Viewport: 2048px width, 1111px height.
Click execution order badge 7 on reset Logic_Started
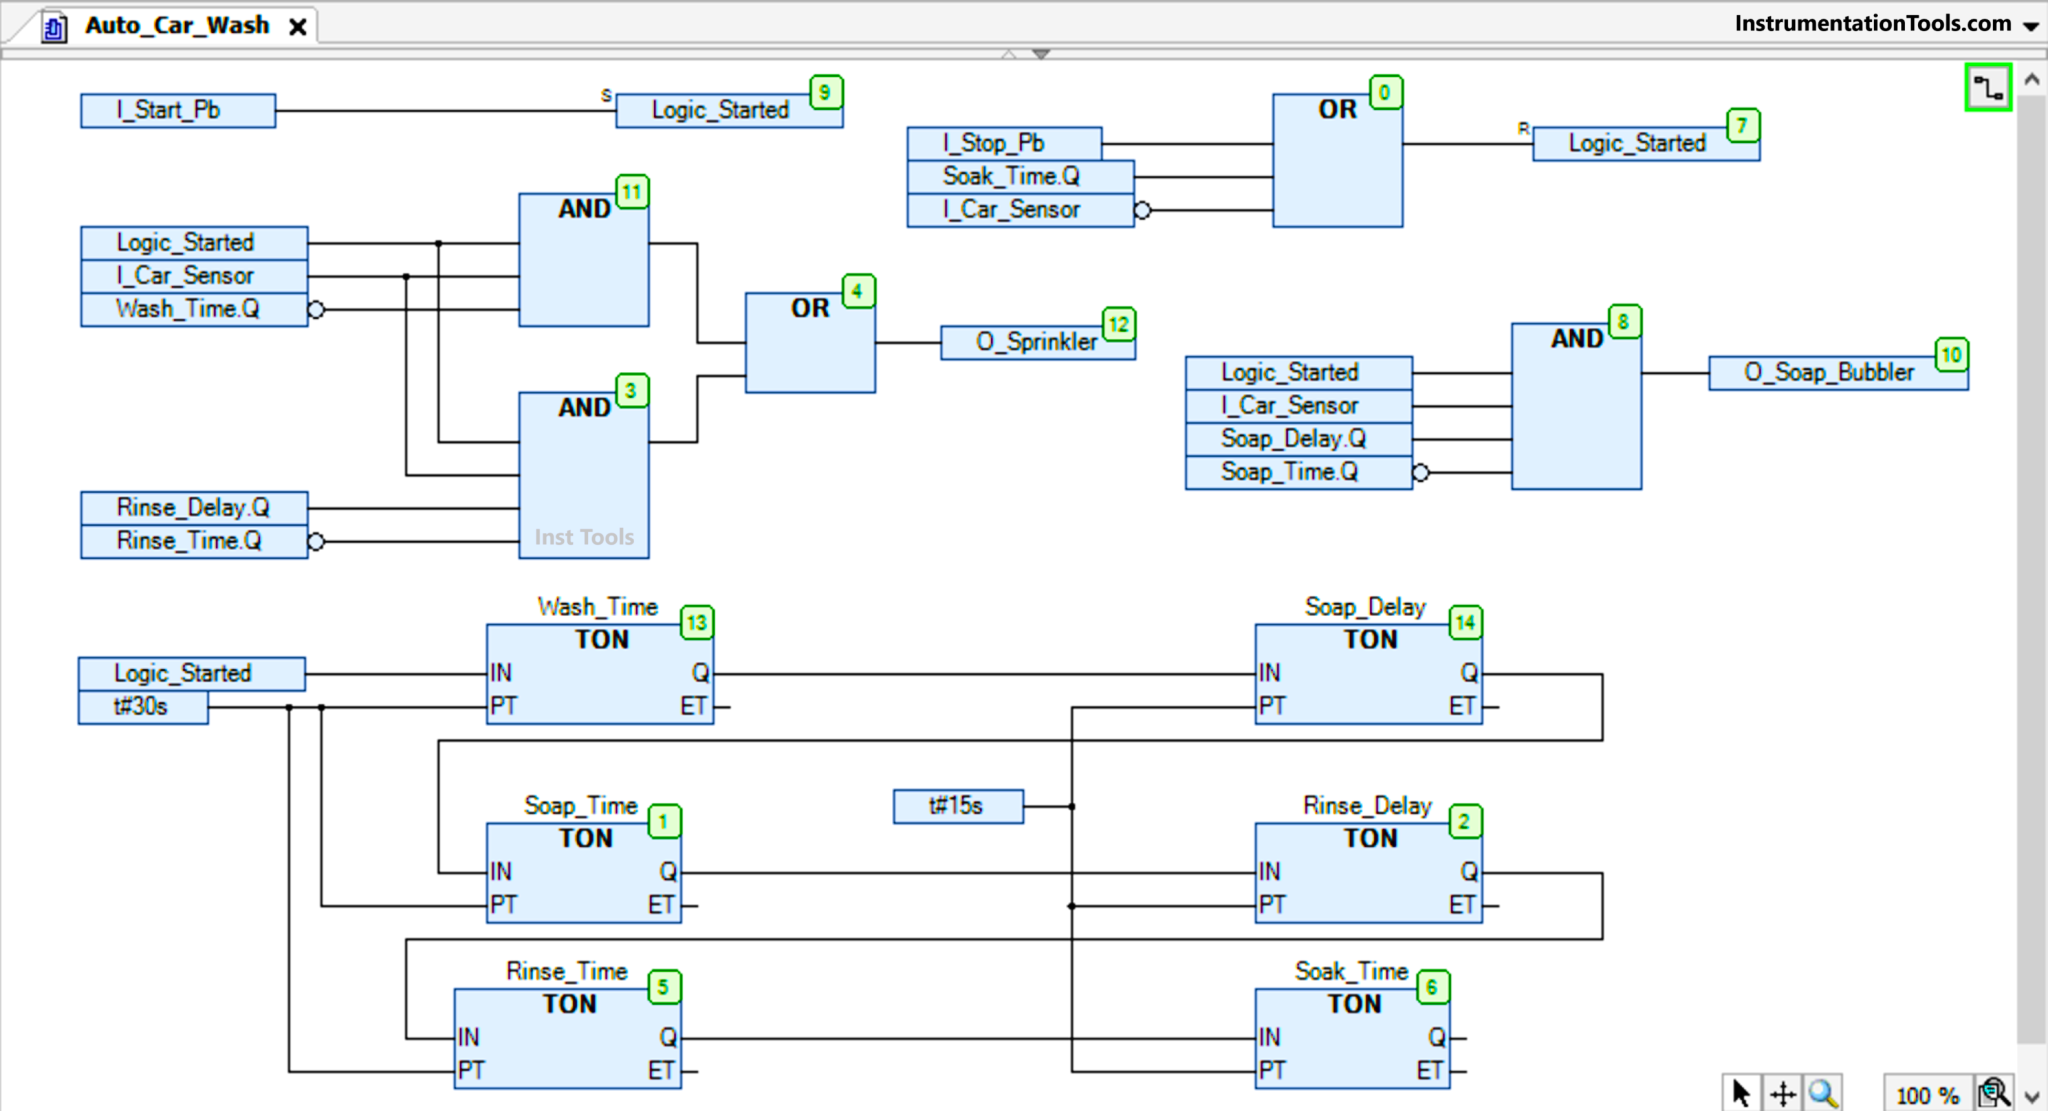[x=1743, y=126]
